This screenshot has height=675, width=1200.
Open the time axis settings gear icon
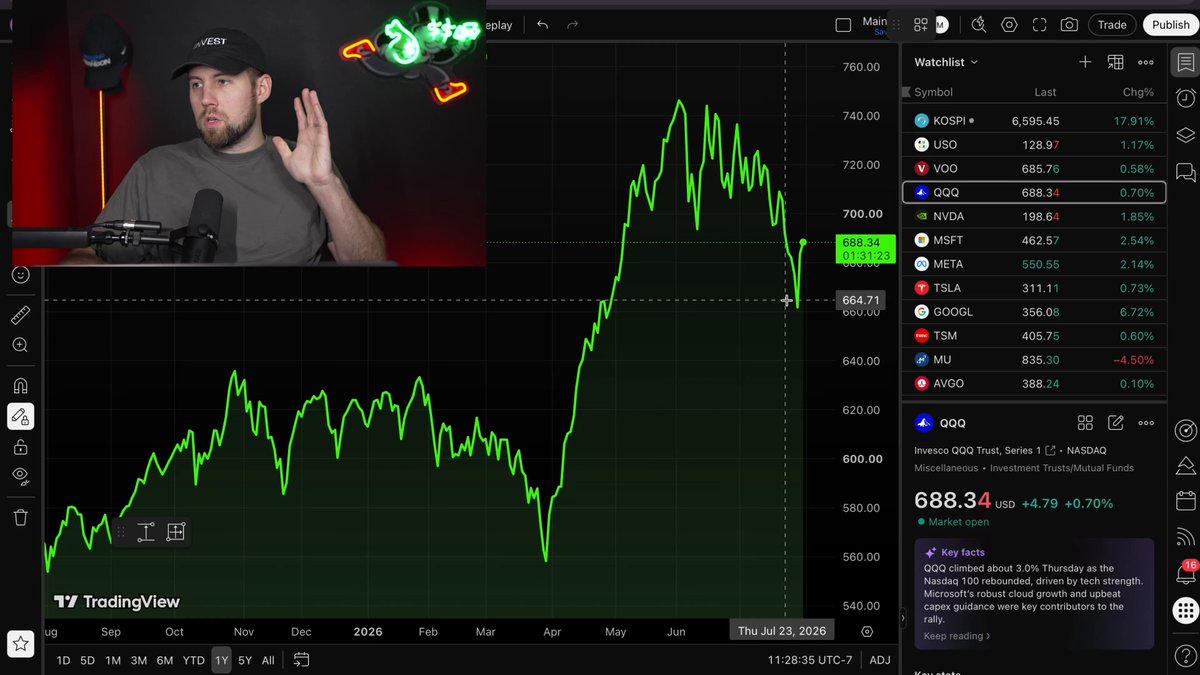(867, 632)
